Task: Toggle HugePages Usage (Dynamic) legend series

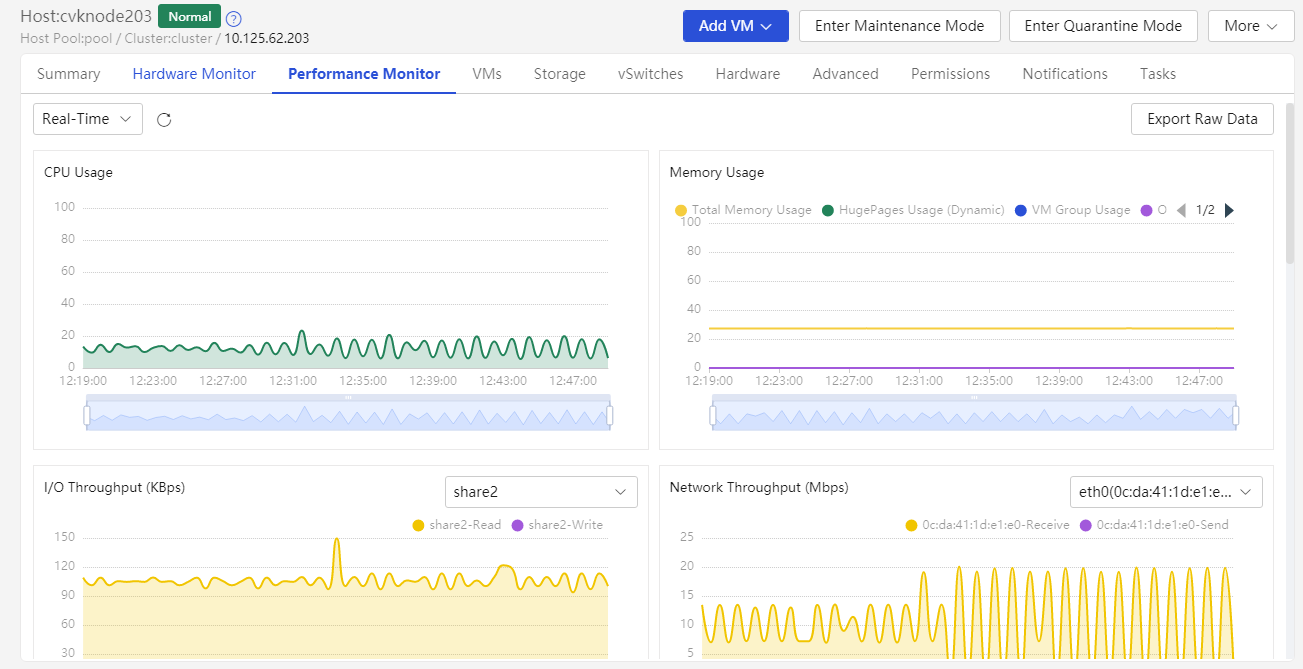Action: pos(913,210)
